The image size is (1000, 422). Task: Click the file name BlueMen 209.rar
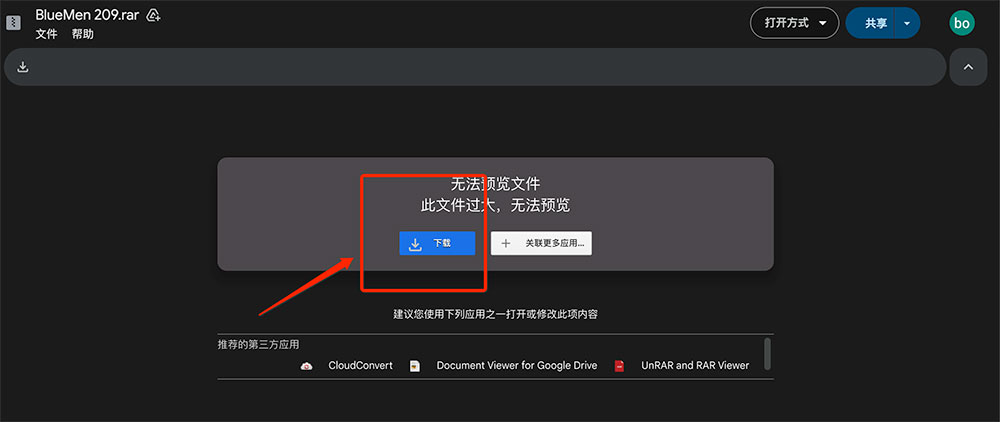86,15
